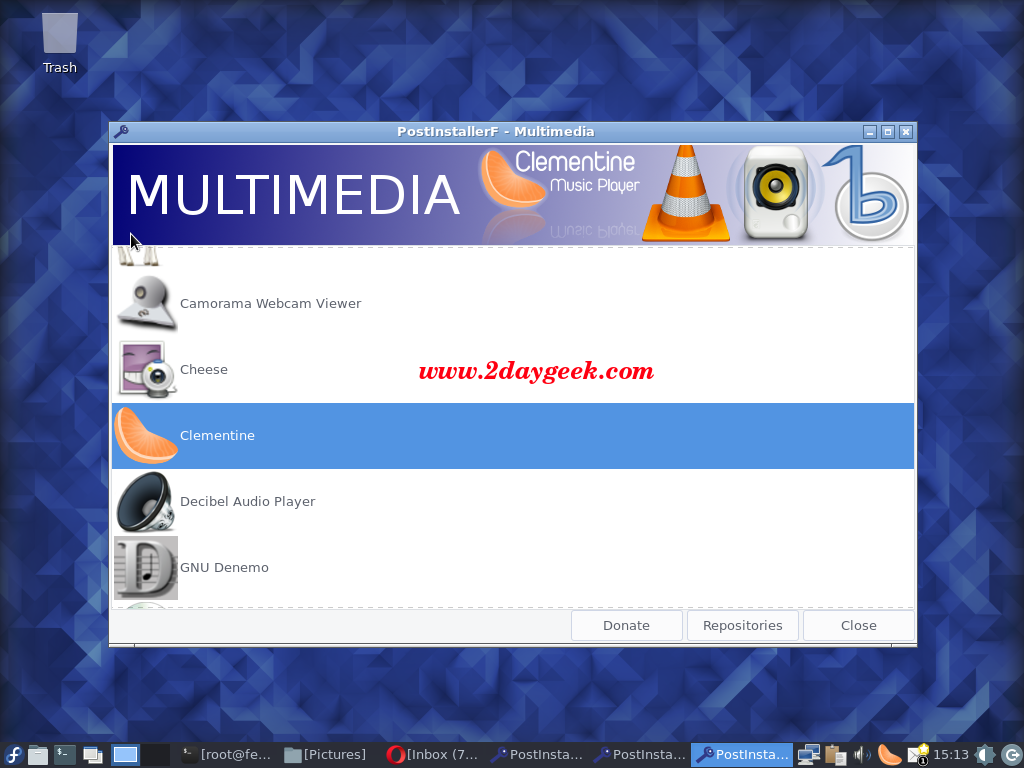The image size is (1024, 768).
Task: Click the Donate button
Action: tap(626, 626)
